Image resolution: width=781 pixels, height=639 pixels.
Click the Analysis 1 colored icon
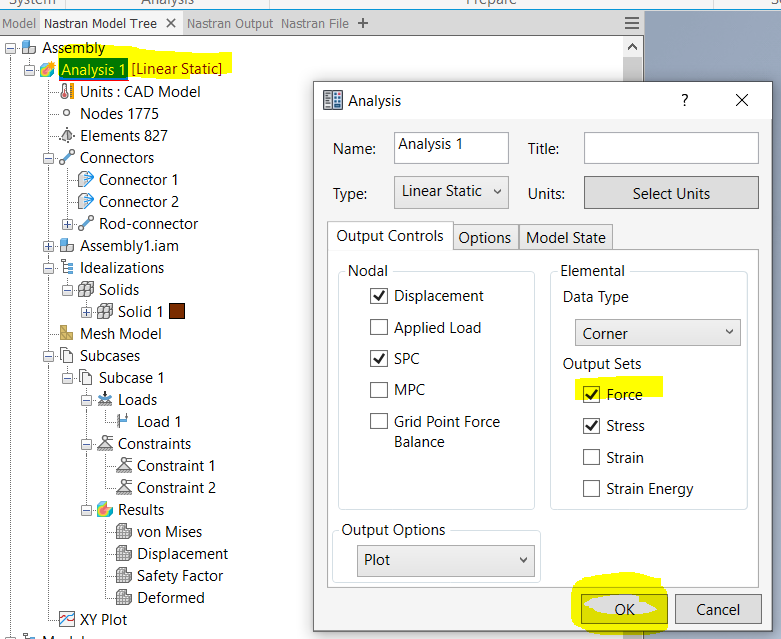coord(48,70)
